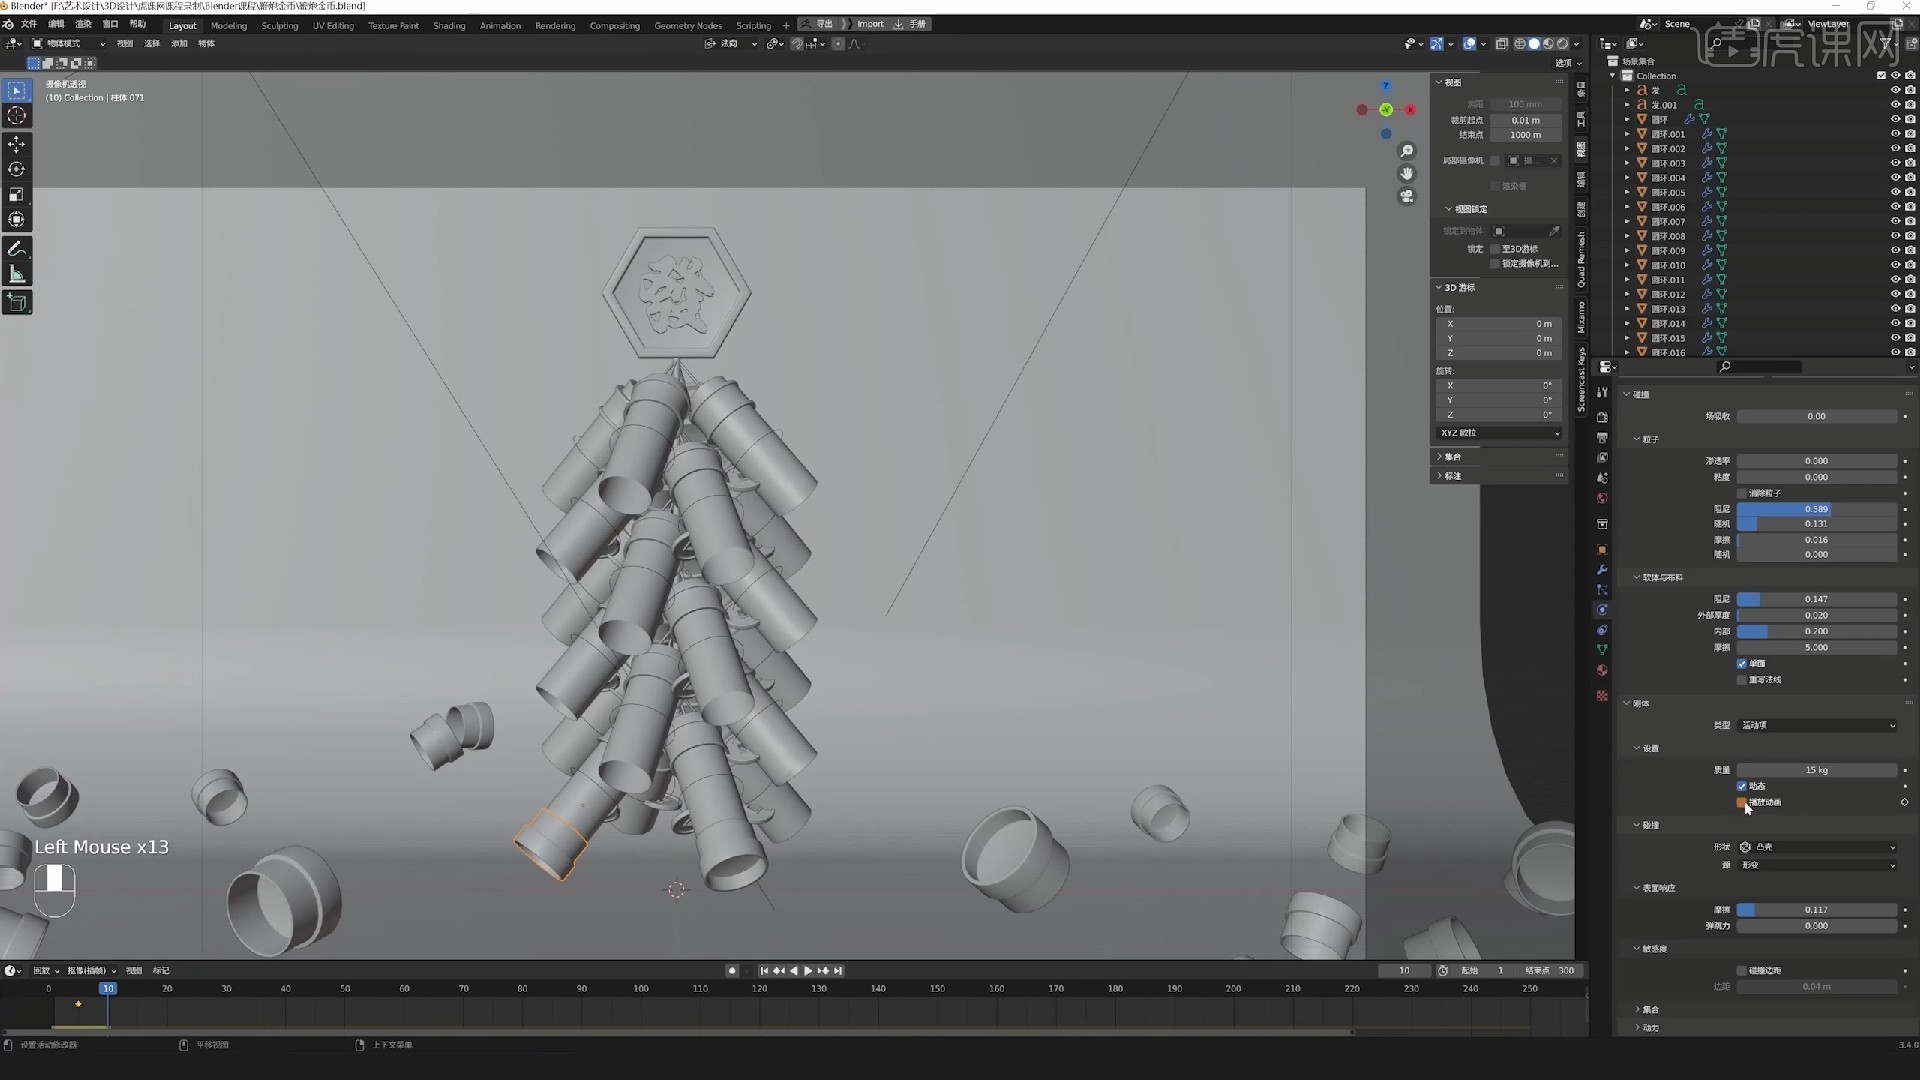The image size is (1920, 1080).
Task: Open the 文件 menu in top bar
Action: 29,24
